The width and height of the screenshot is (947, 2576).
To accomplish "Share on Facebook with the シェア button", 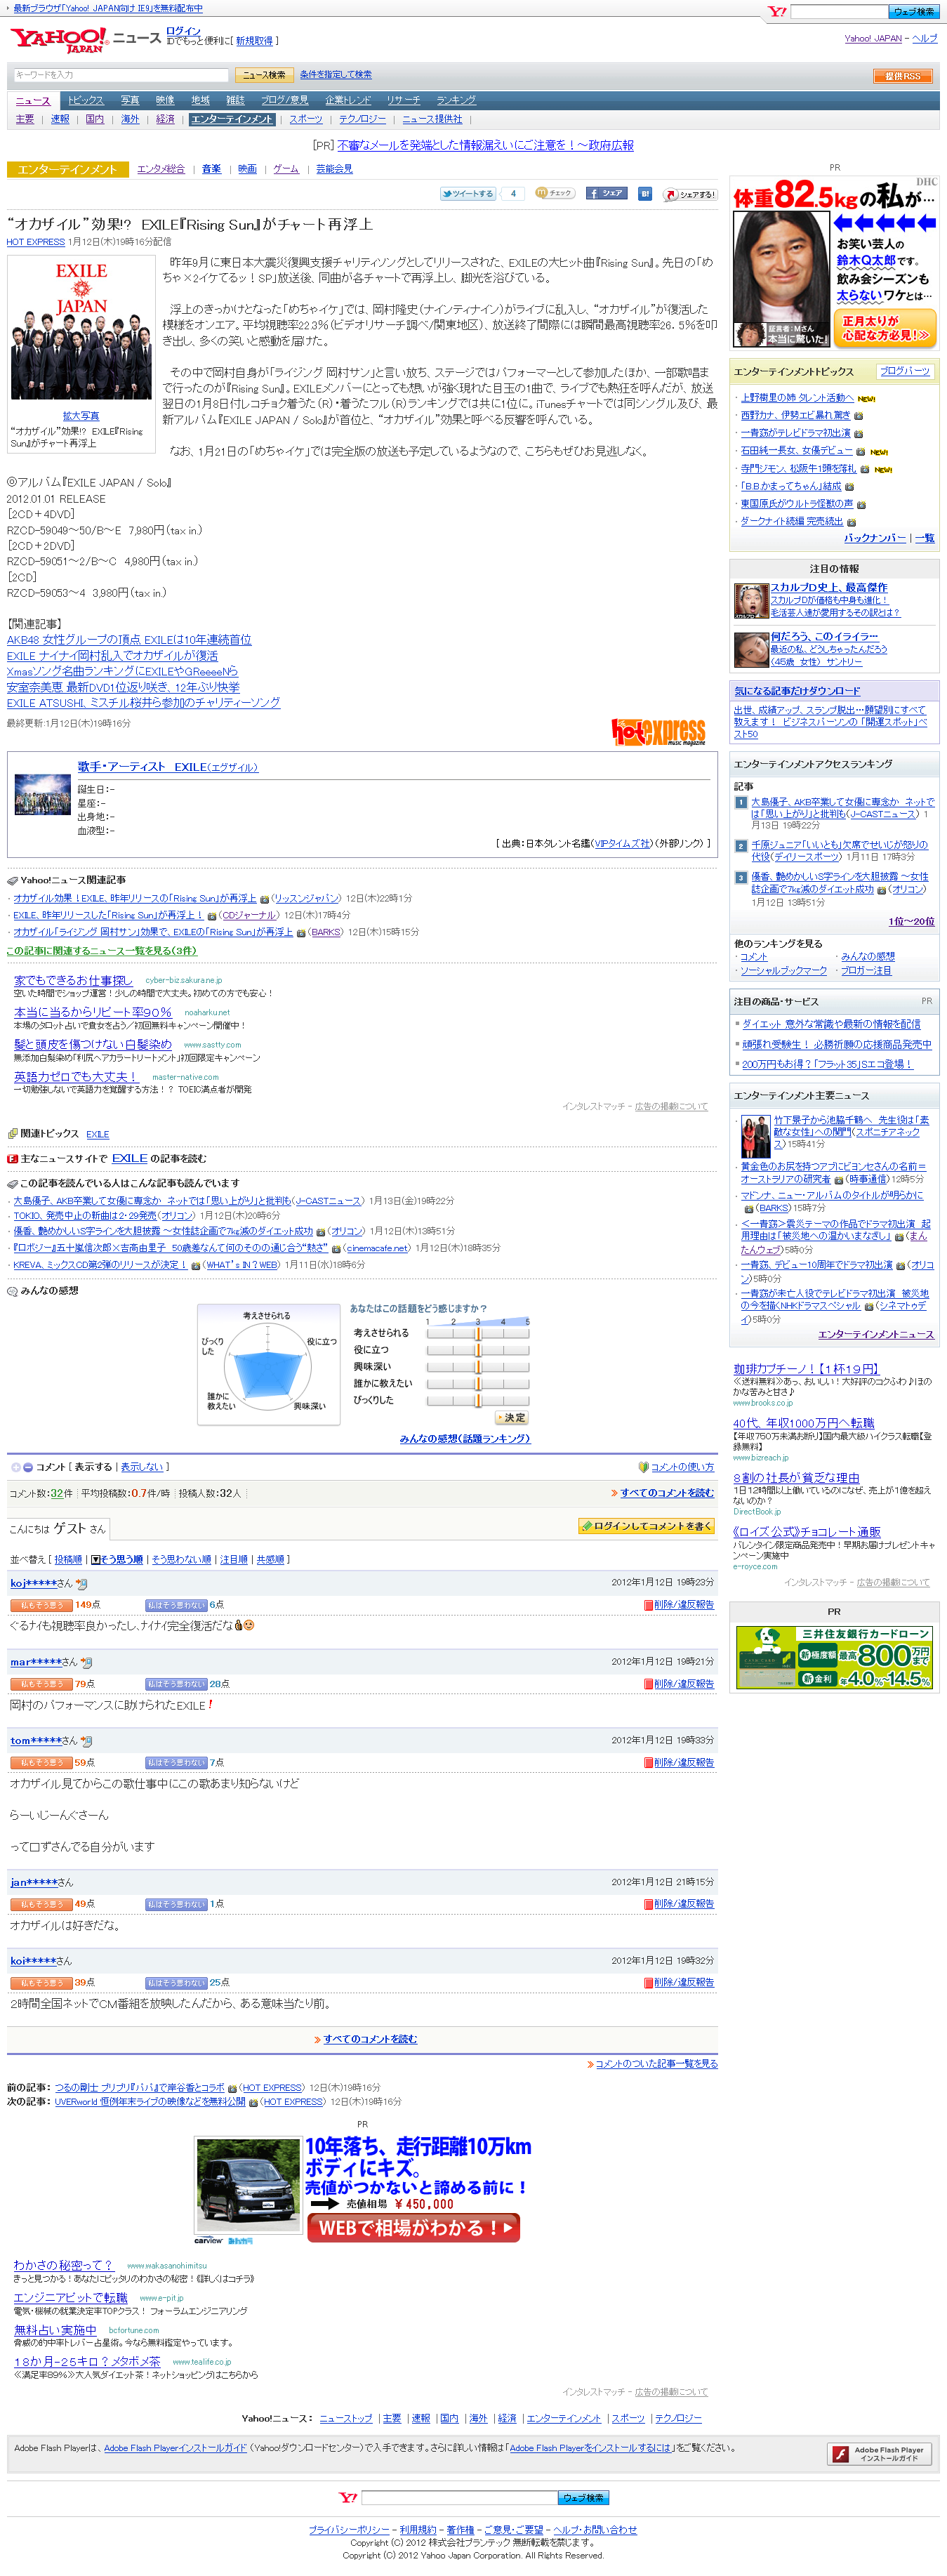I will point(607,194).
